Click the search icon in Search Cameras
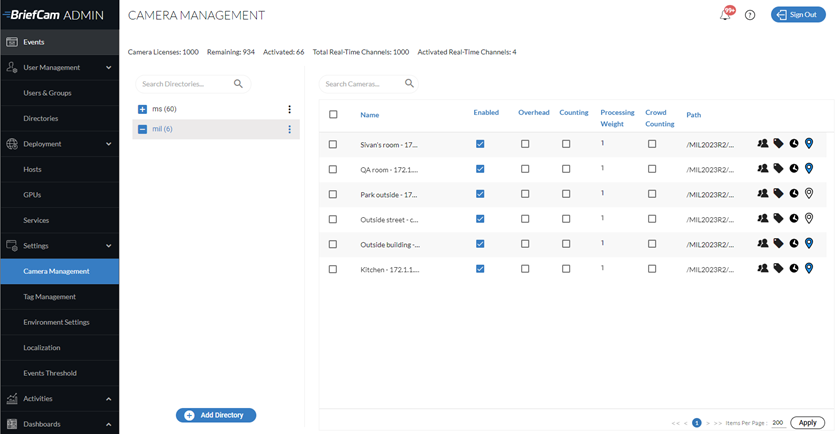The height and width of the screenshot is (434, 837). click(x=409, y=83)
